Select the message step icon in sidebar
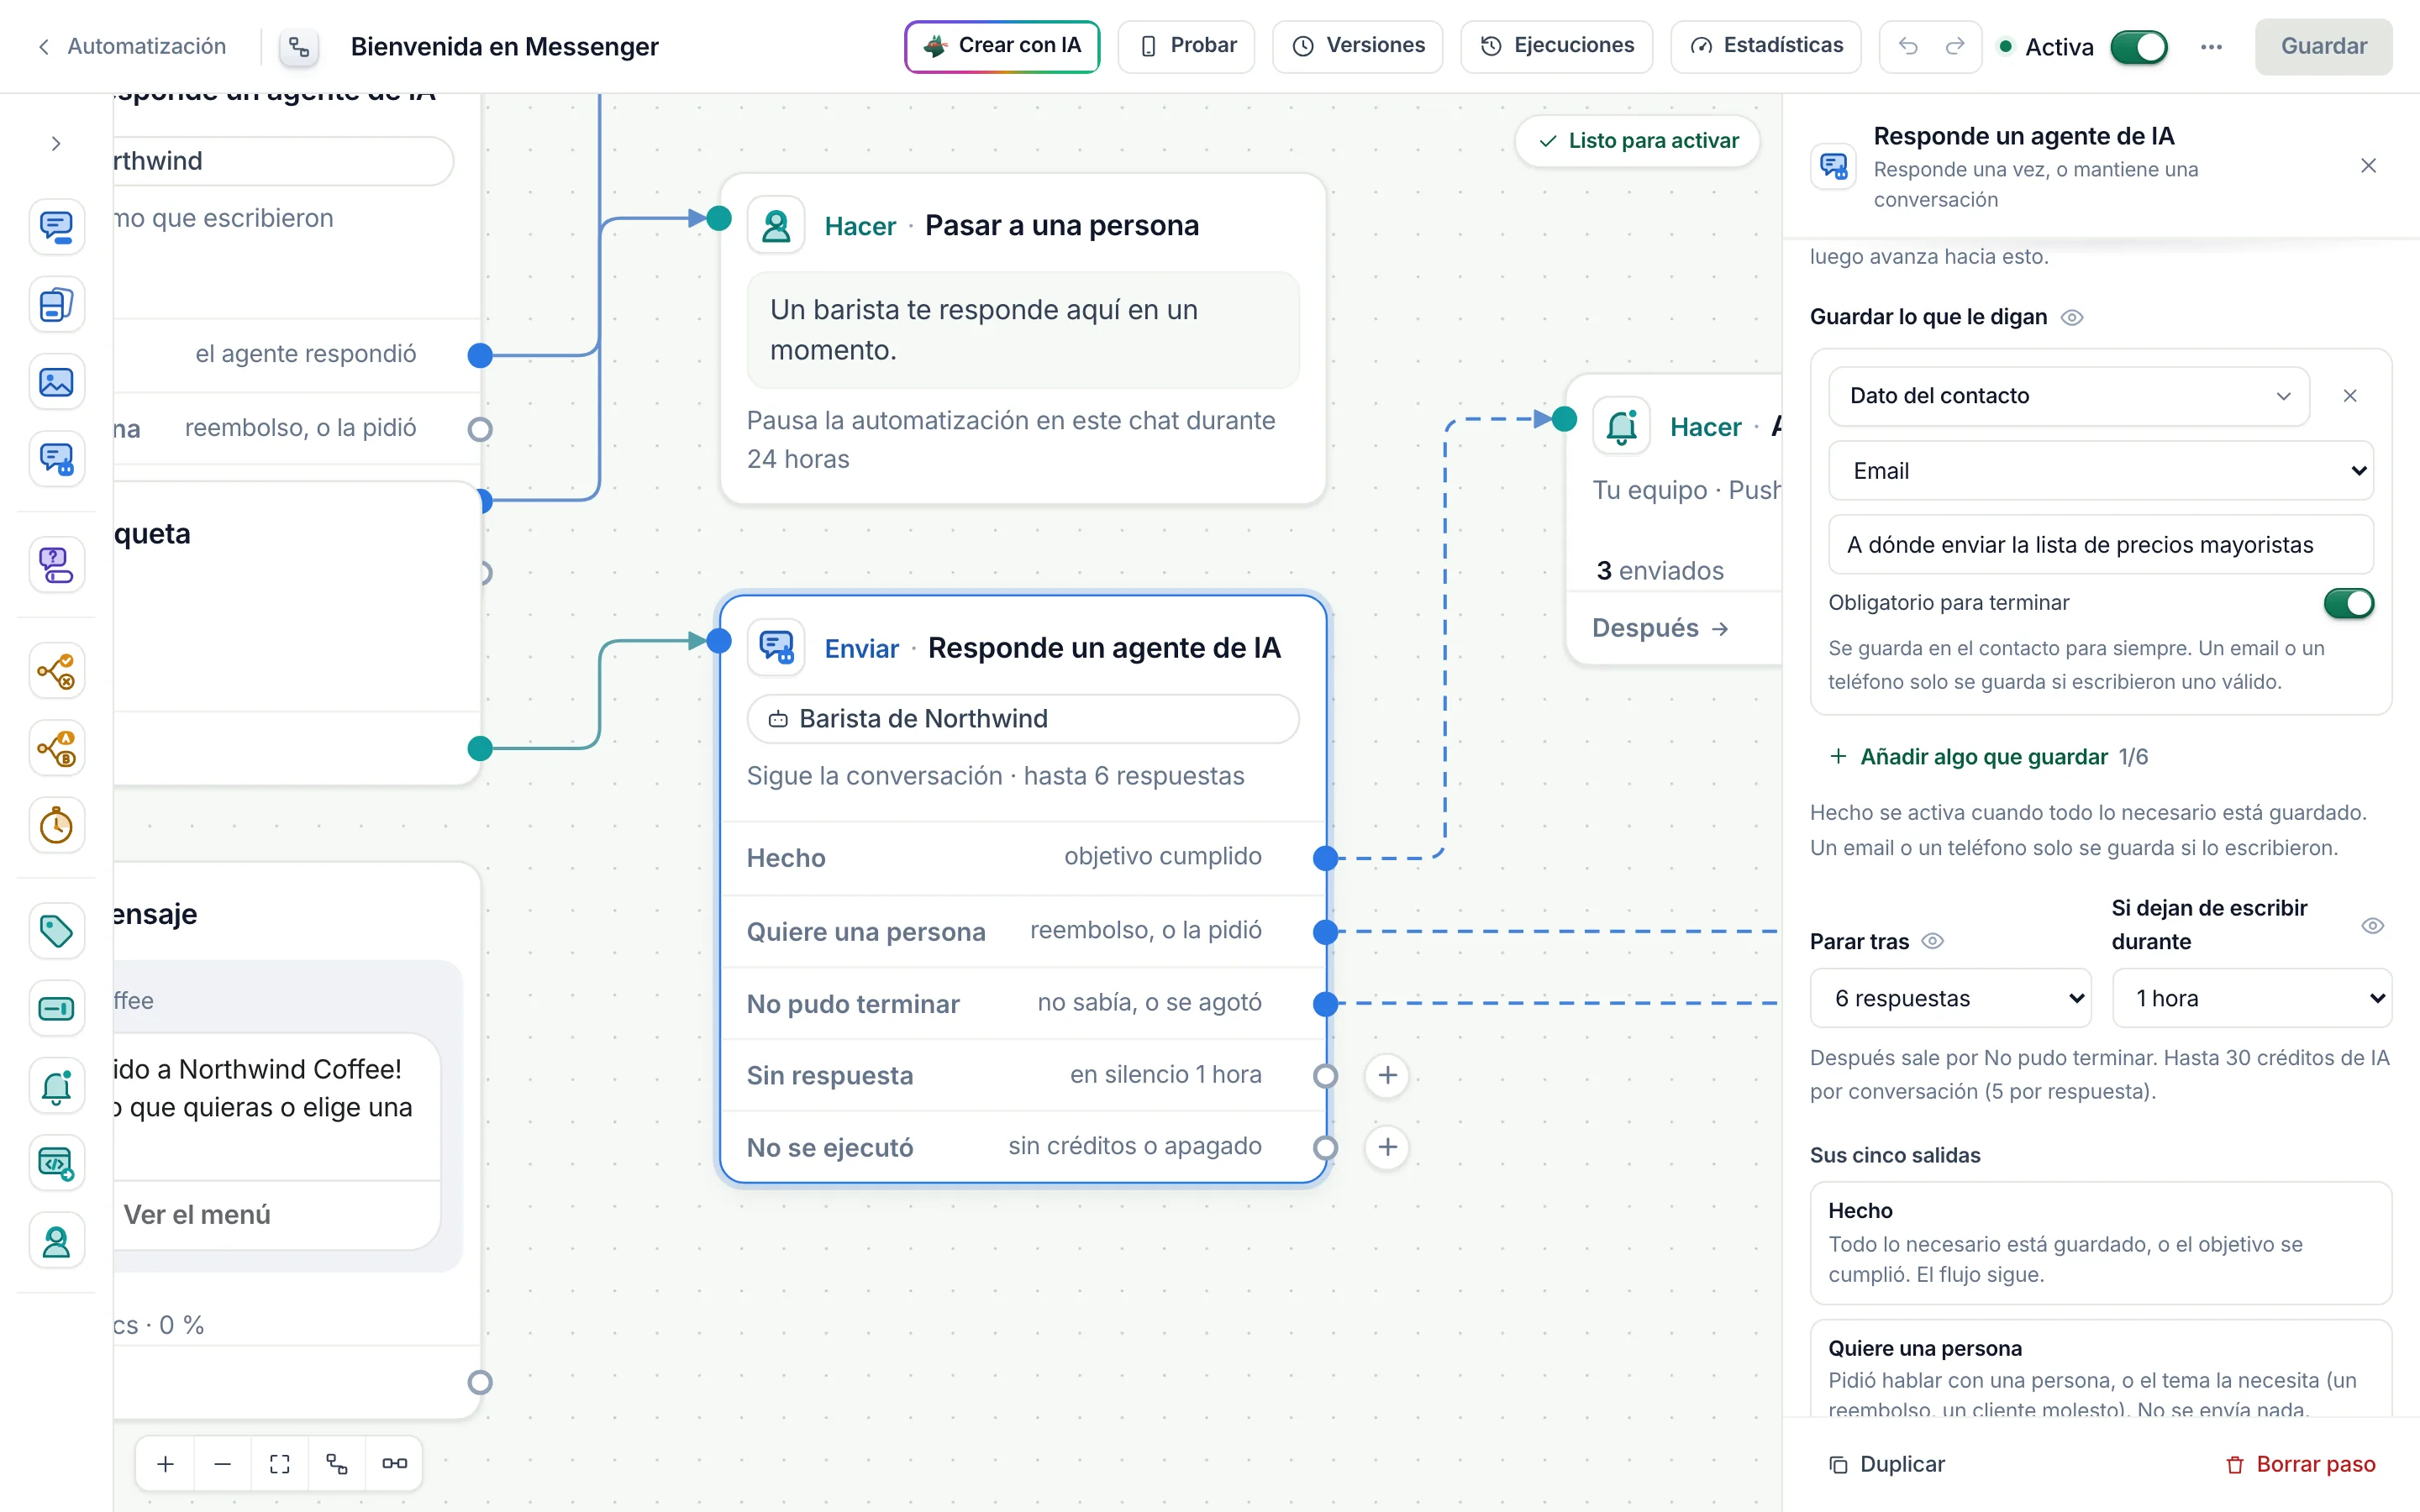 click(56, 227)
